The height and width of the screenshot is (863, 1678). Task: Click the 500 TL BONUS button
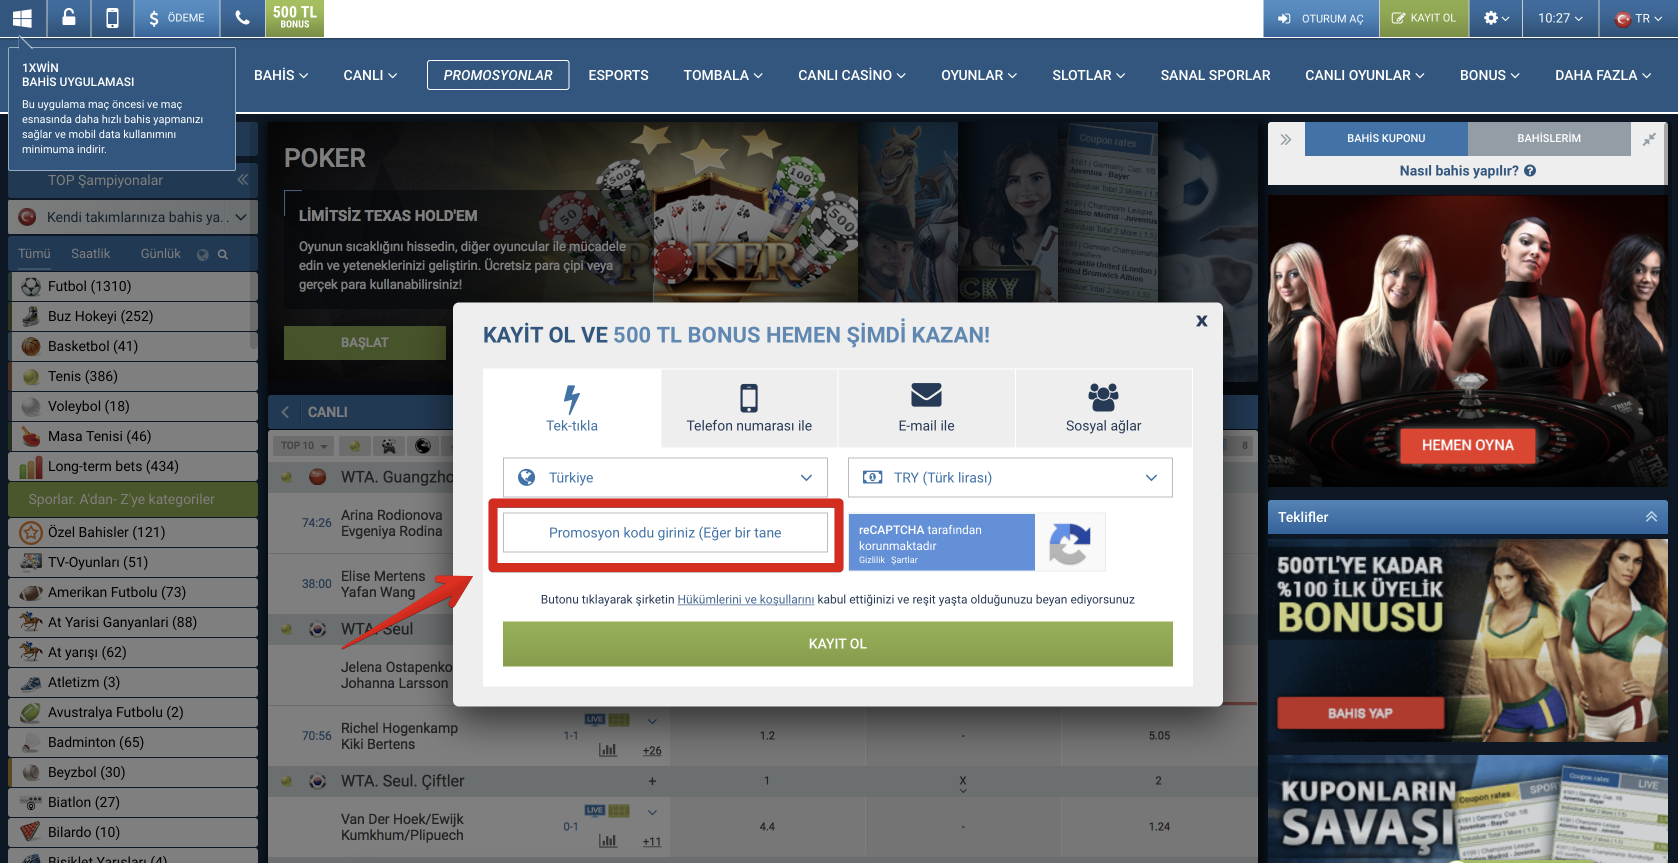point(294,18)
